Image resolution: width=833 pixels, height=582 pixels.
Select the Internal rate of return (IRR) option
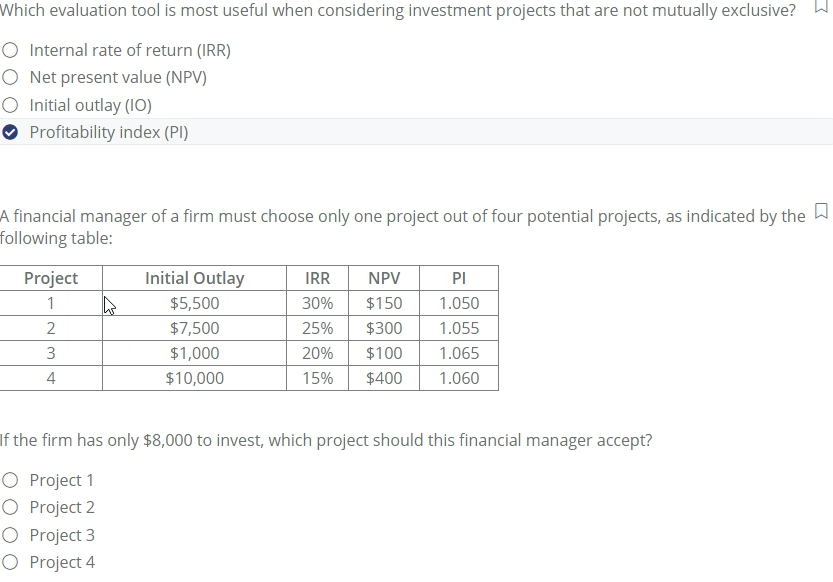10,50
